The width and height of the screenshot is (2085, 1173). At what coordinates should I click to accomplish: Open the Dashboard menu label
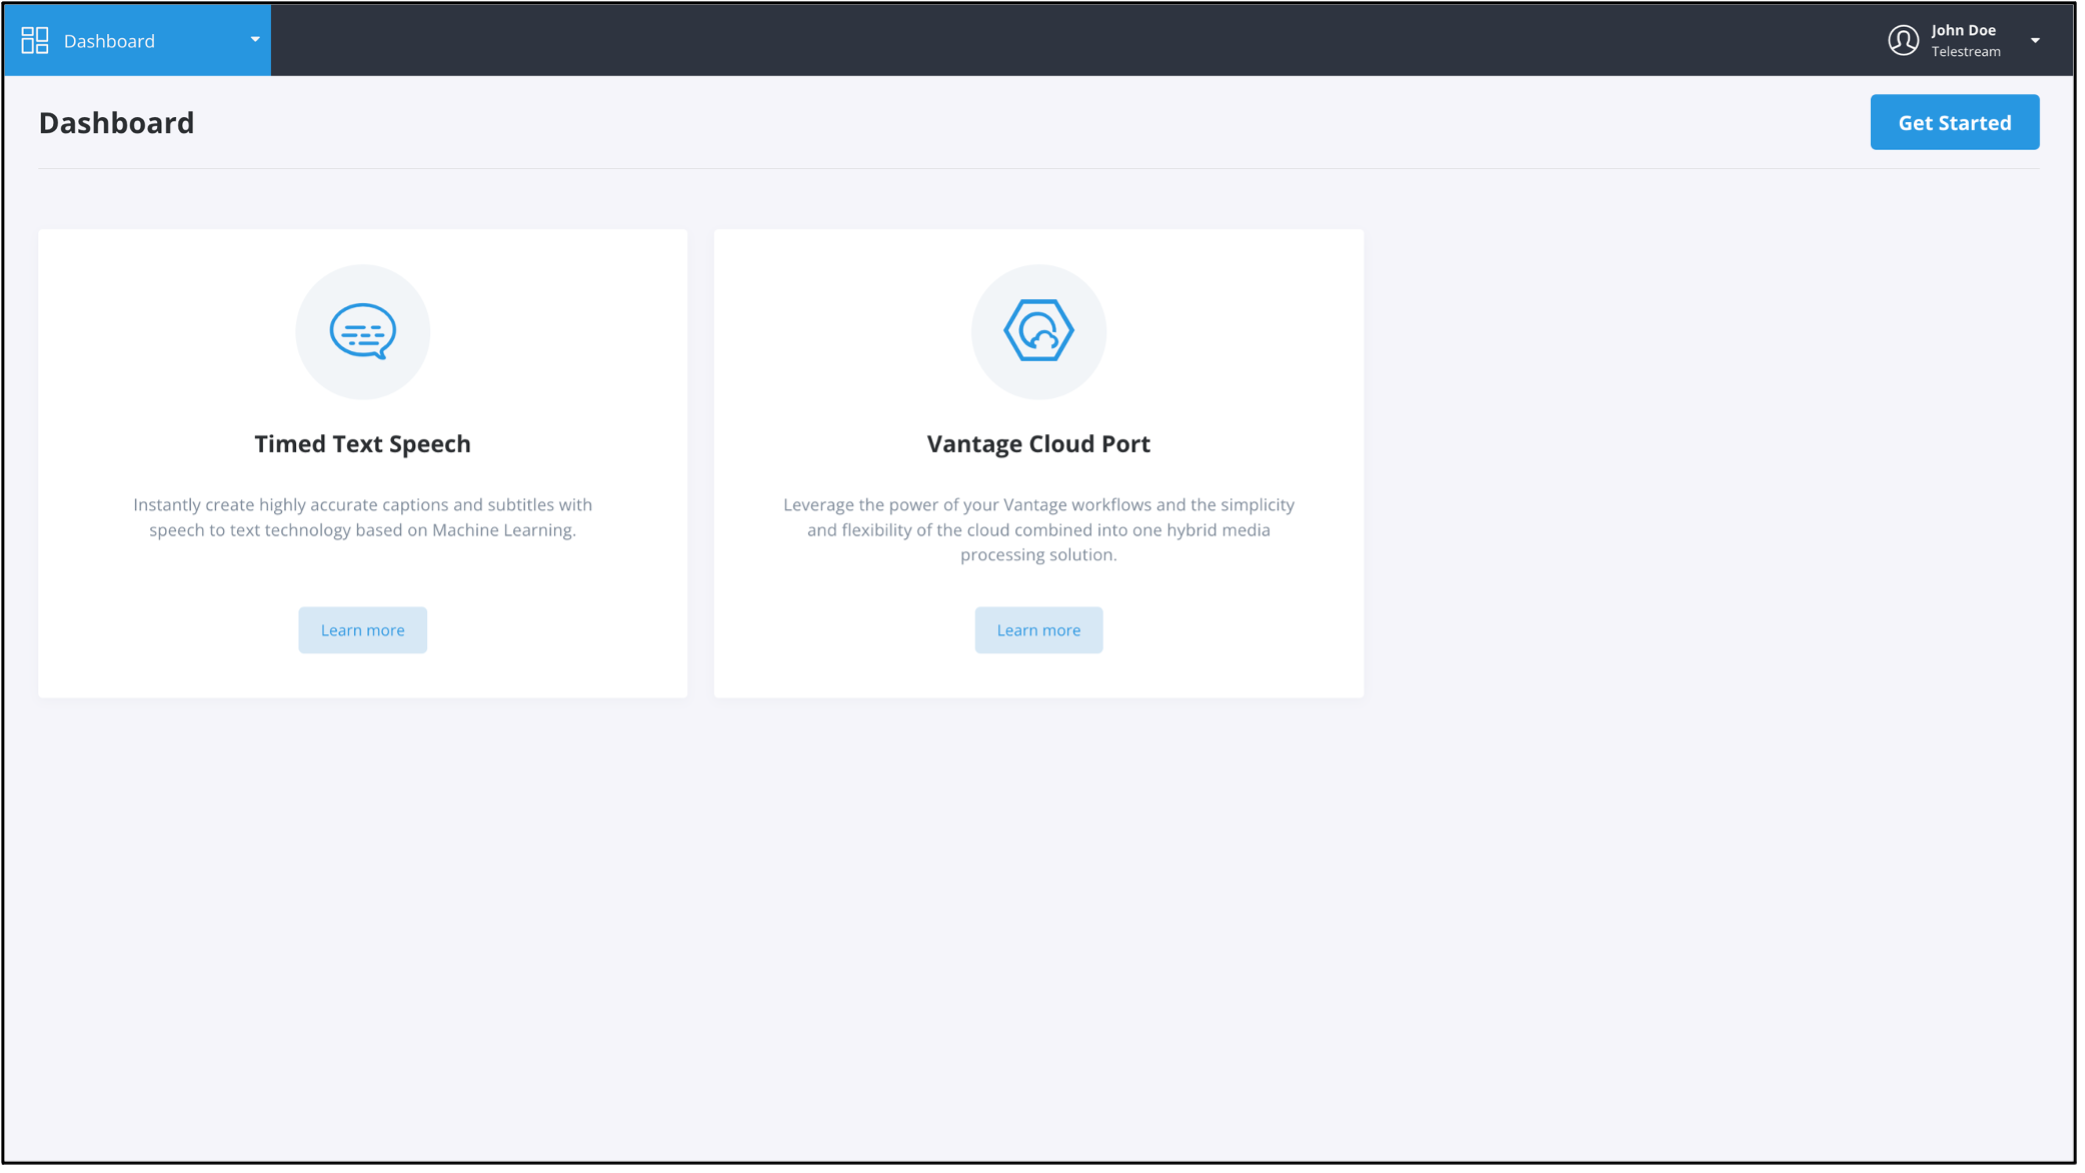click(x=109, y=41)
